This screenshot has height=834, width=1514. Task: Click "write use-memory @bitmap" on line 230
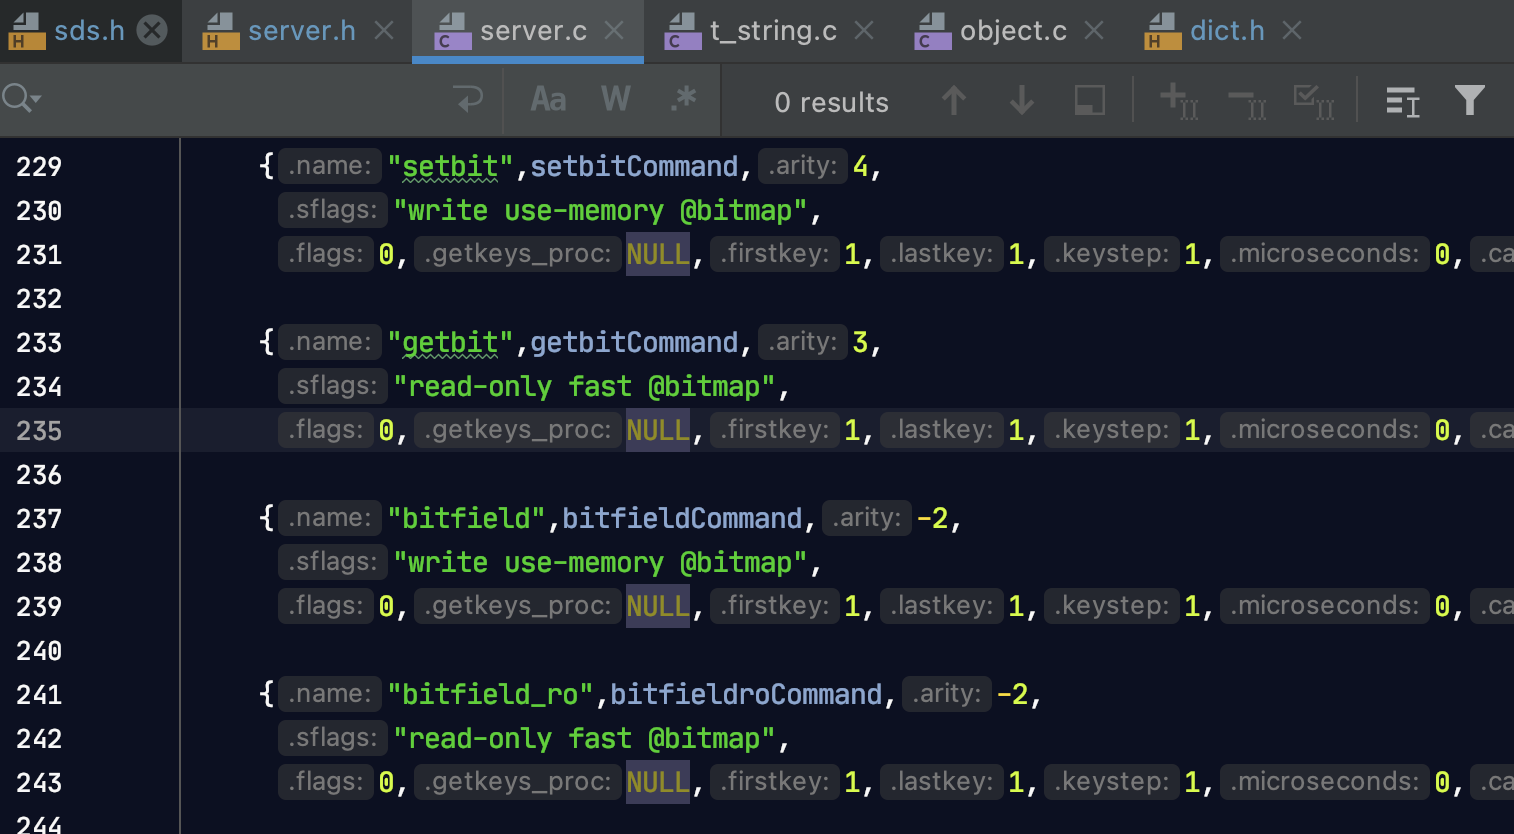pyautogui.click(x=600, y=211)
